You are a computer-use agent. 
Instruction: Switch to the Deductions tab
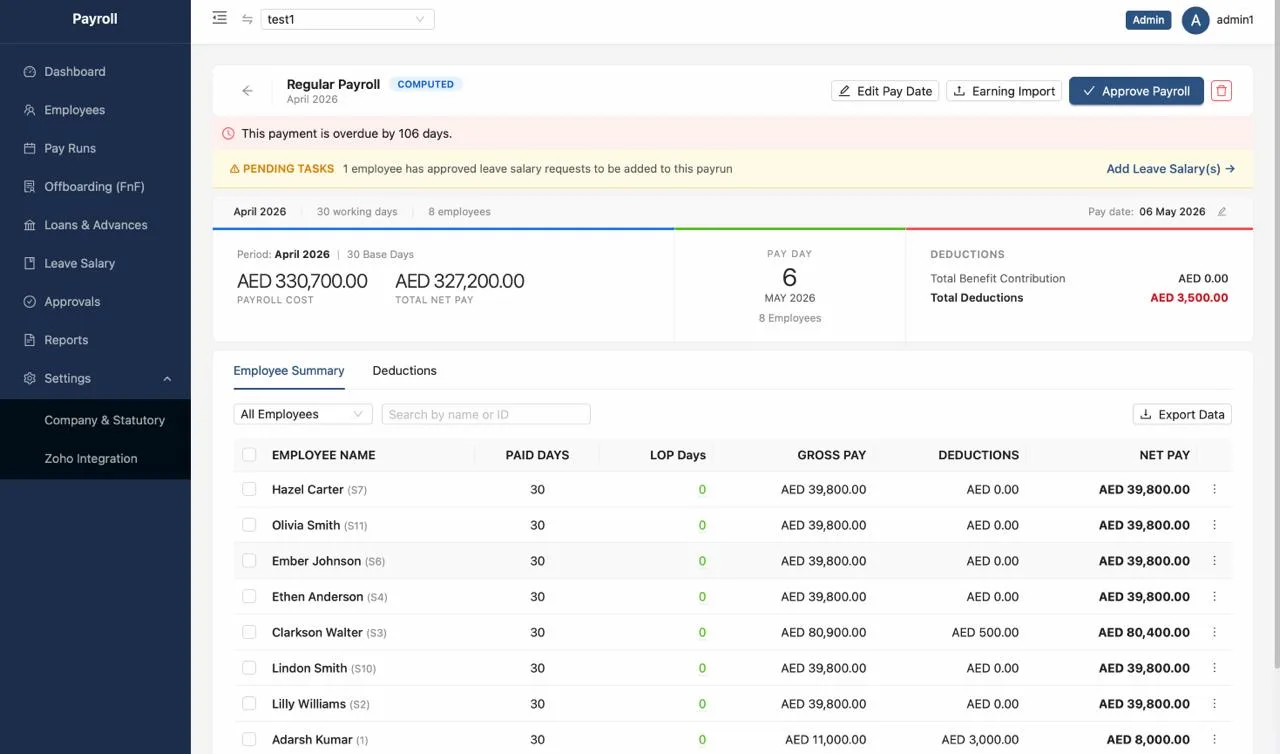[404, 371]
